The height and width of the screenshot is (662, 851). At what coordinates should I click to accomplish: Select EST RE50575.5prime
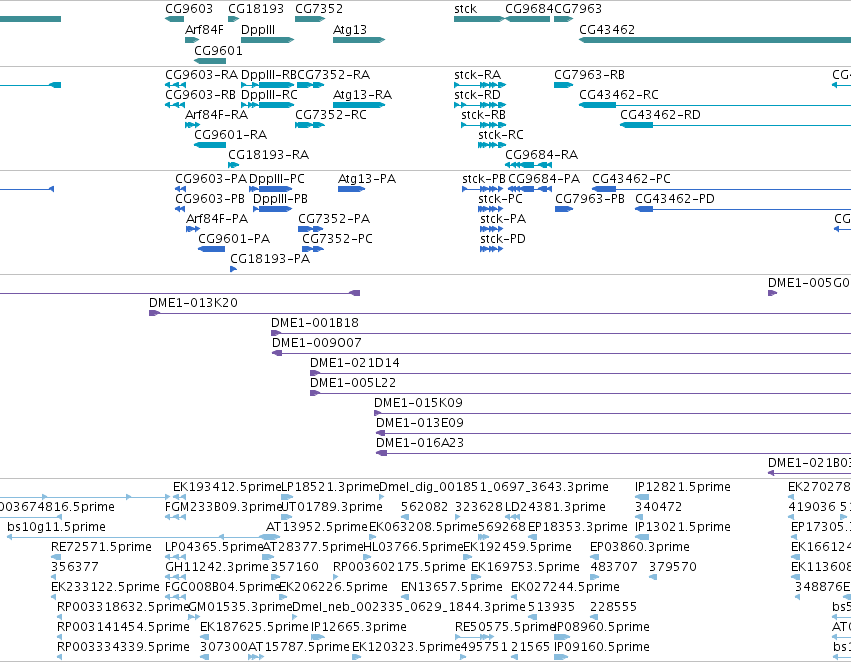coord(474,638)
